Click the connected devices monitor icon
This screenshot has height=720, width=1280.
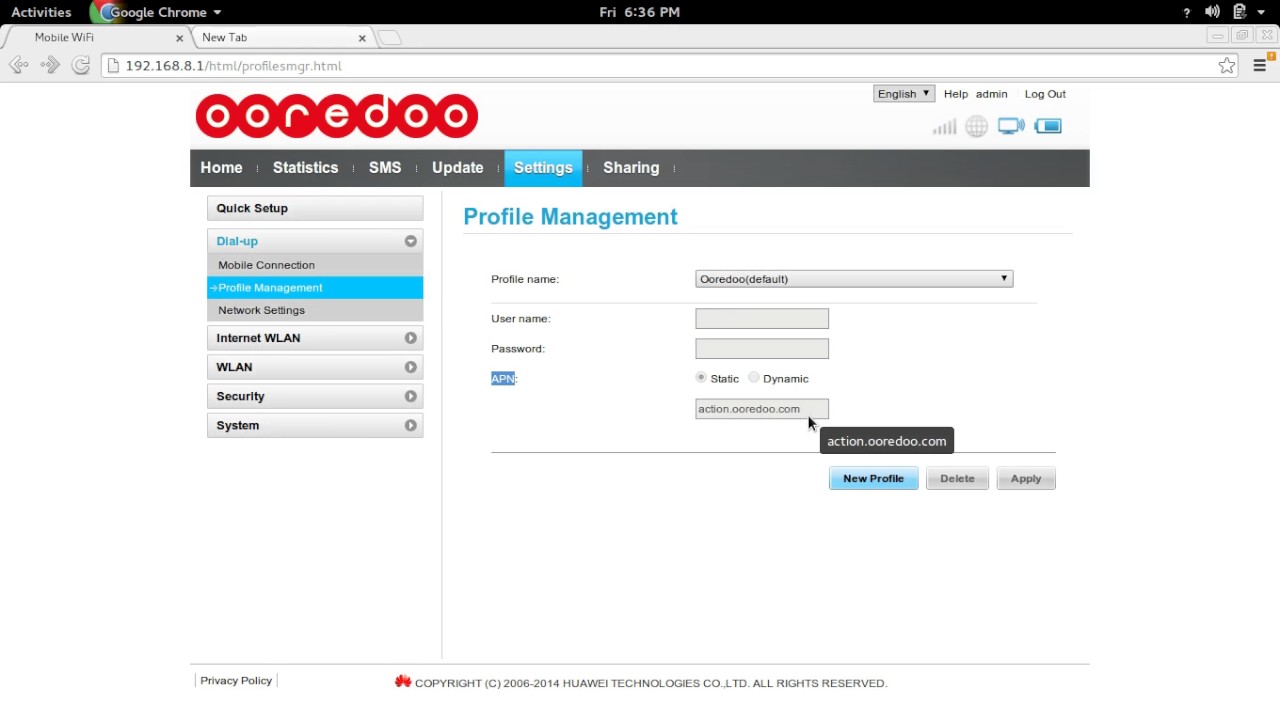(1011, 126)
